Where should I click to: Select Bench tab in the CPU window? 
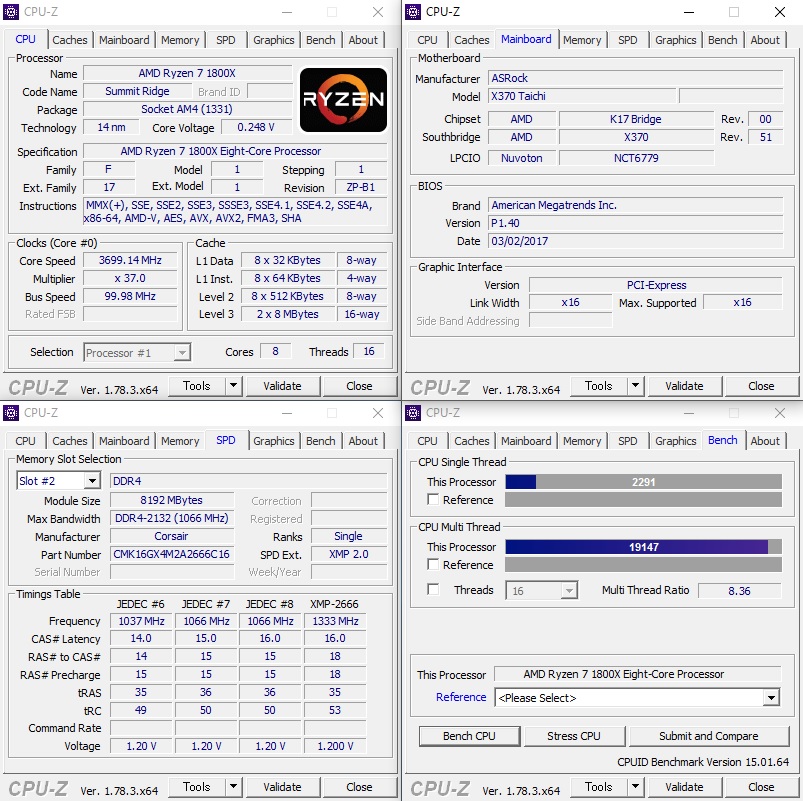[321, 40]
